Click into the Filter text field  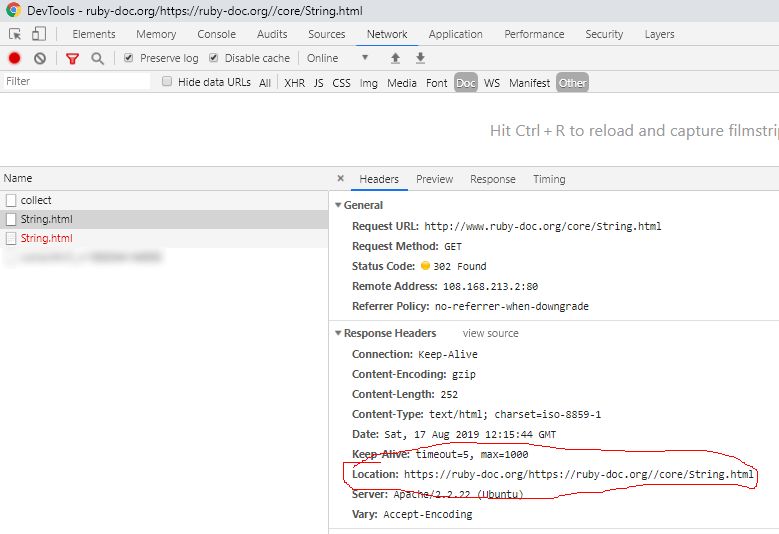76,81
